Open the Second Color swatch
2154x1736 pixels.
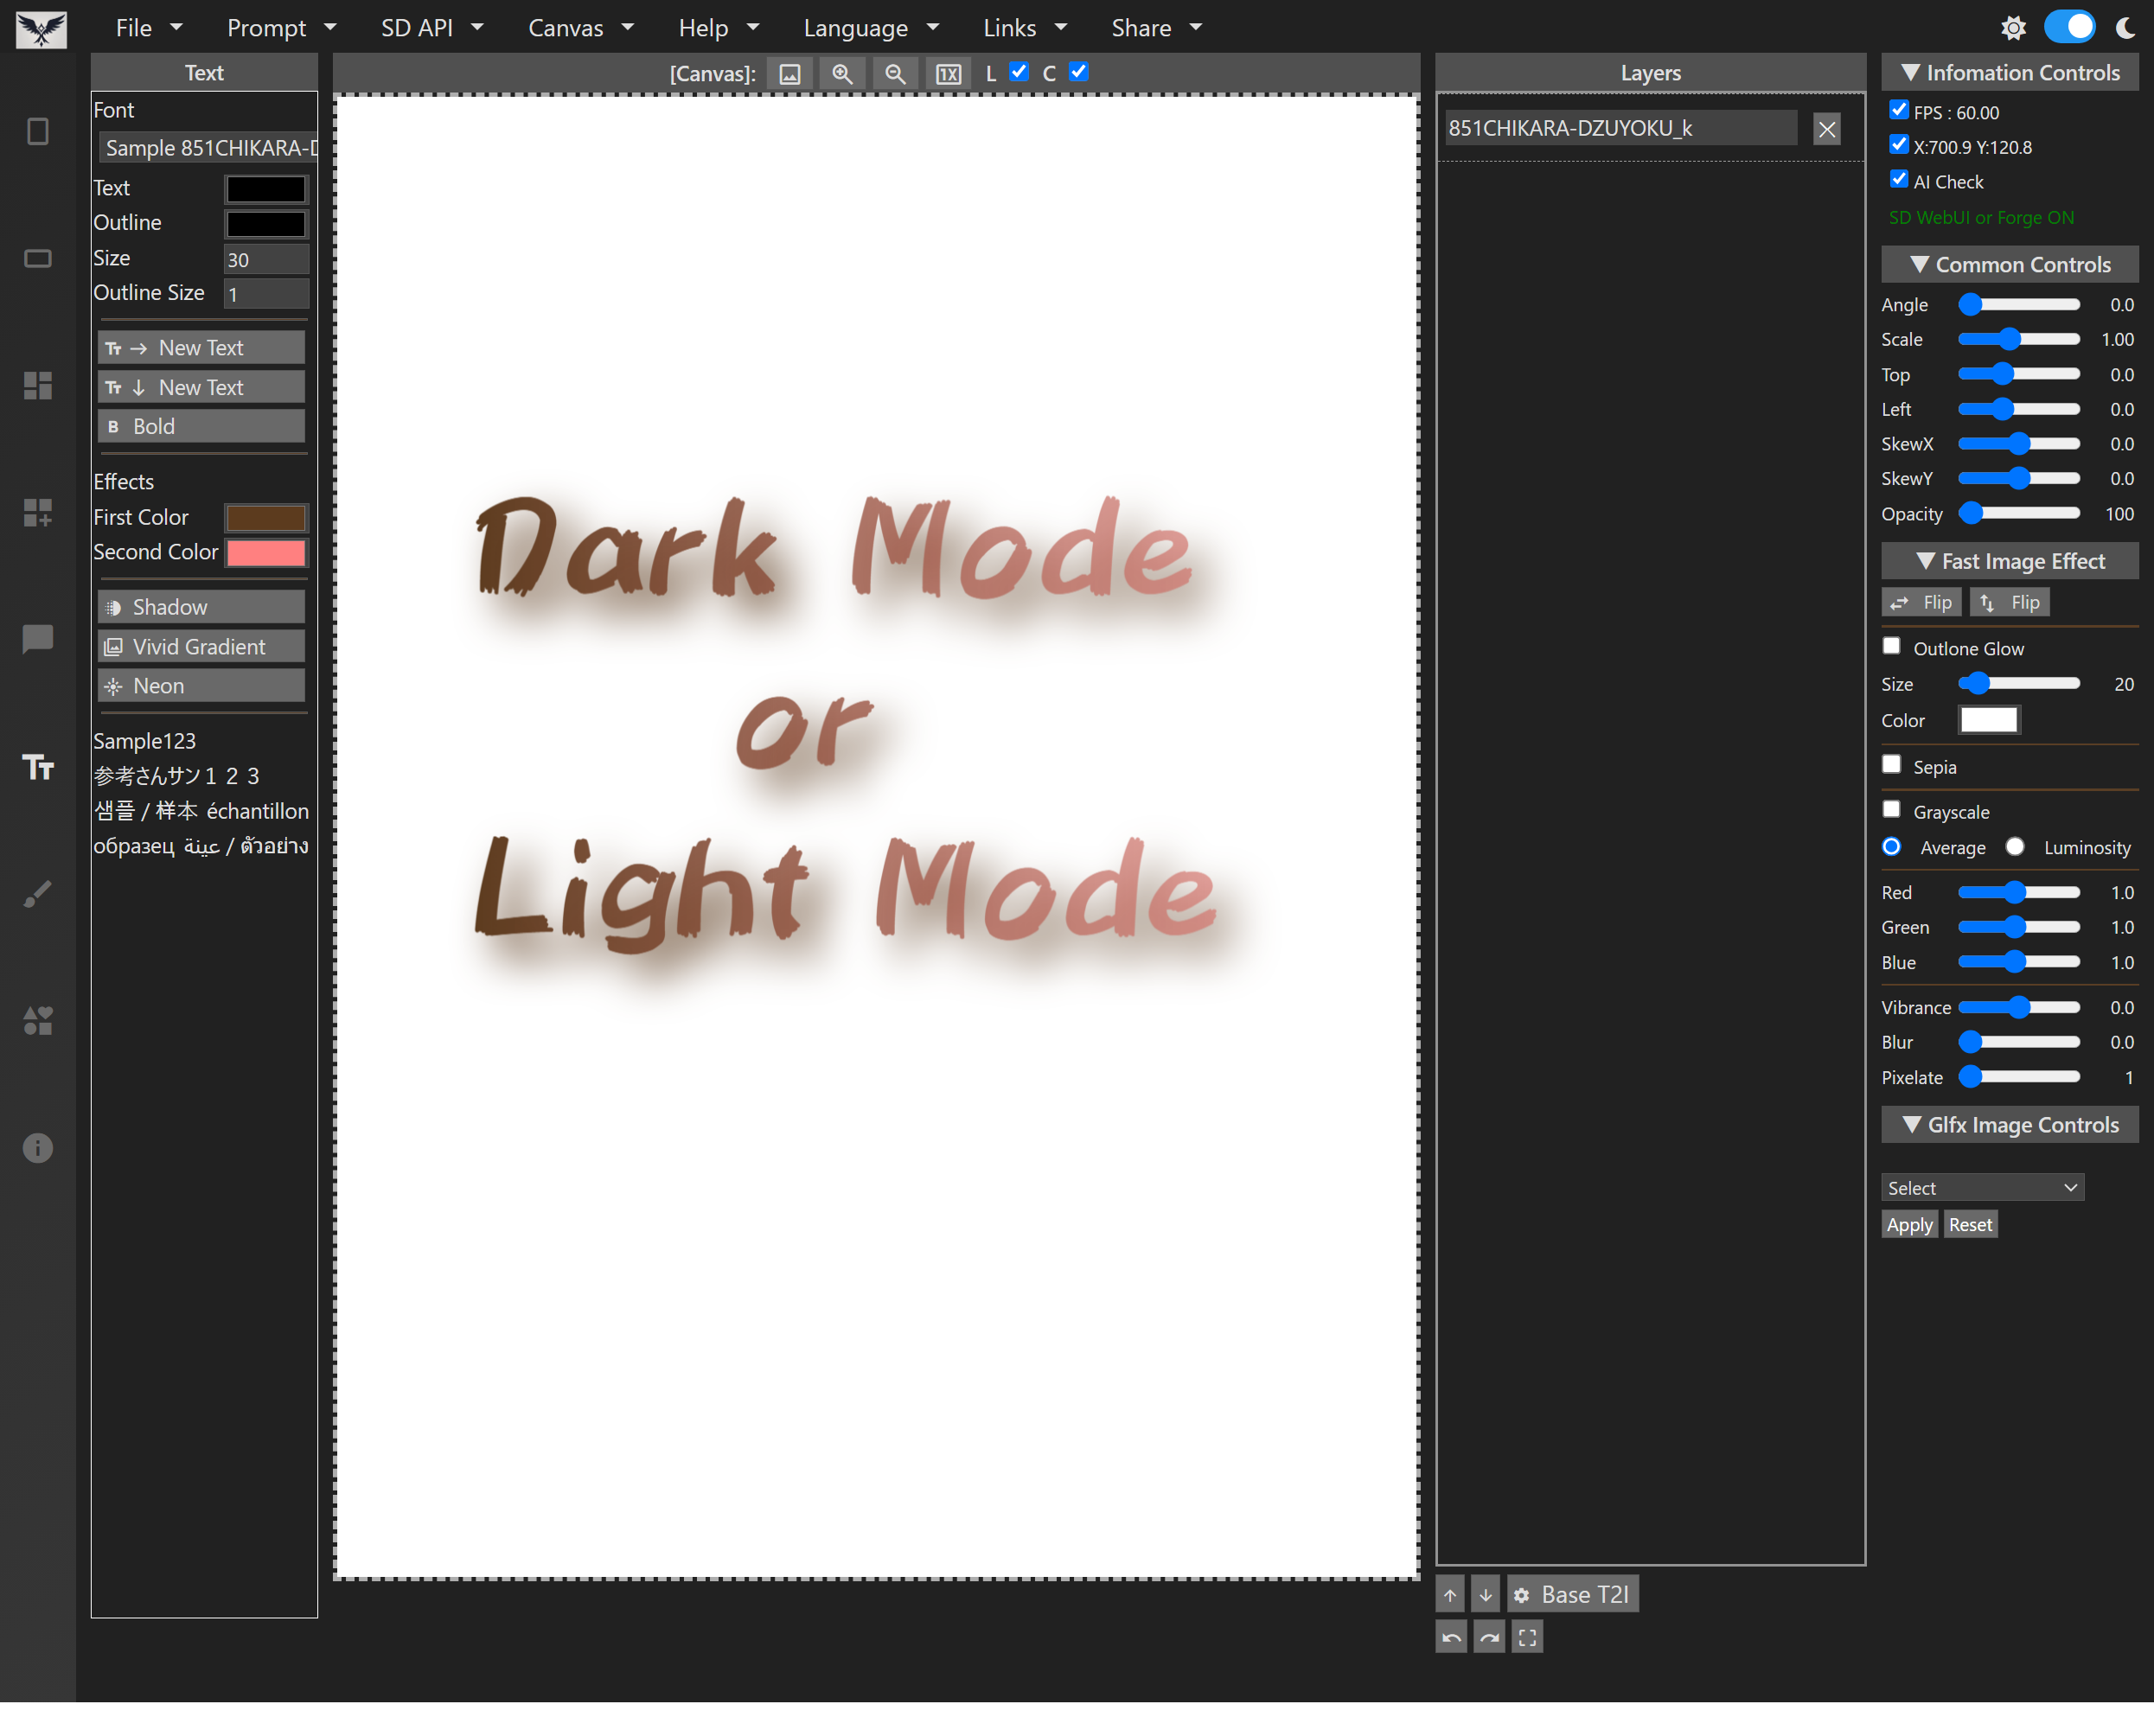[x=265, y=552]
